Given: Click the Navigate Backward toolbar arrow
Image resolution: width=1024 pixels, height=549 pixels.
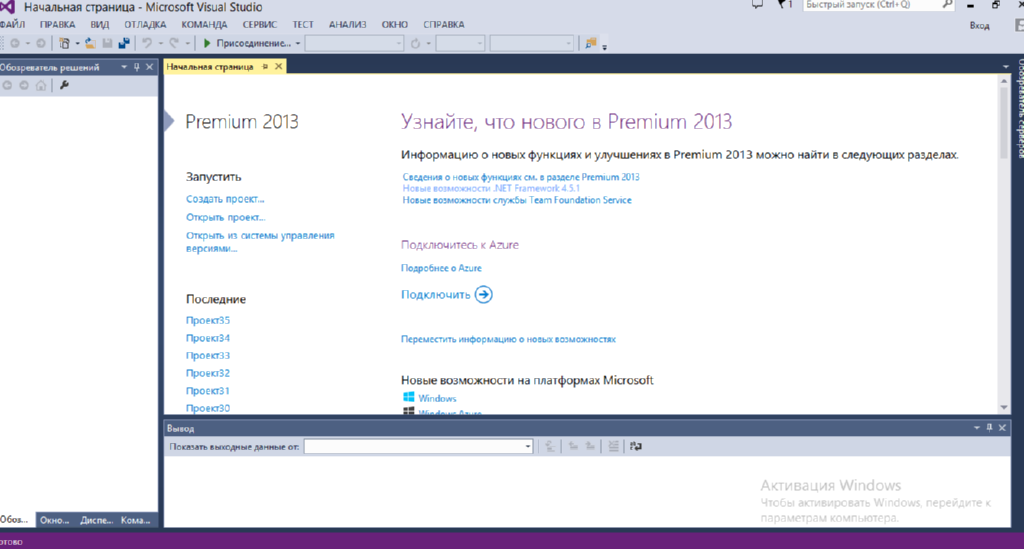Looking at the screenshot, I should [14, 43].
